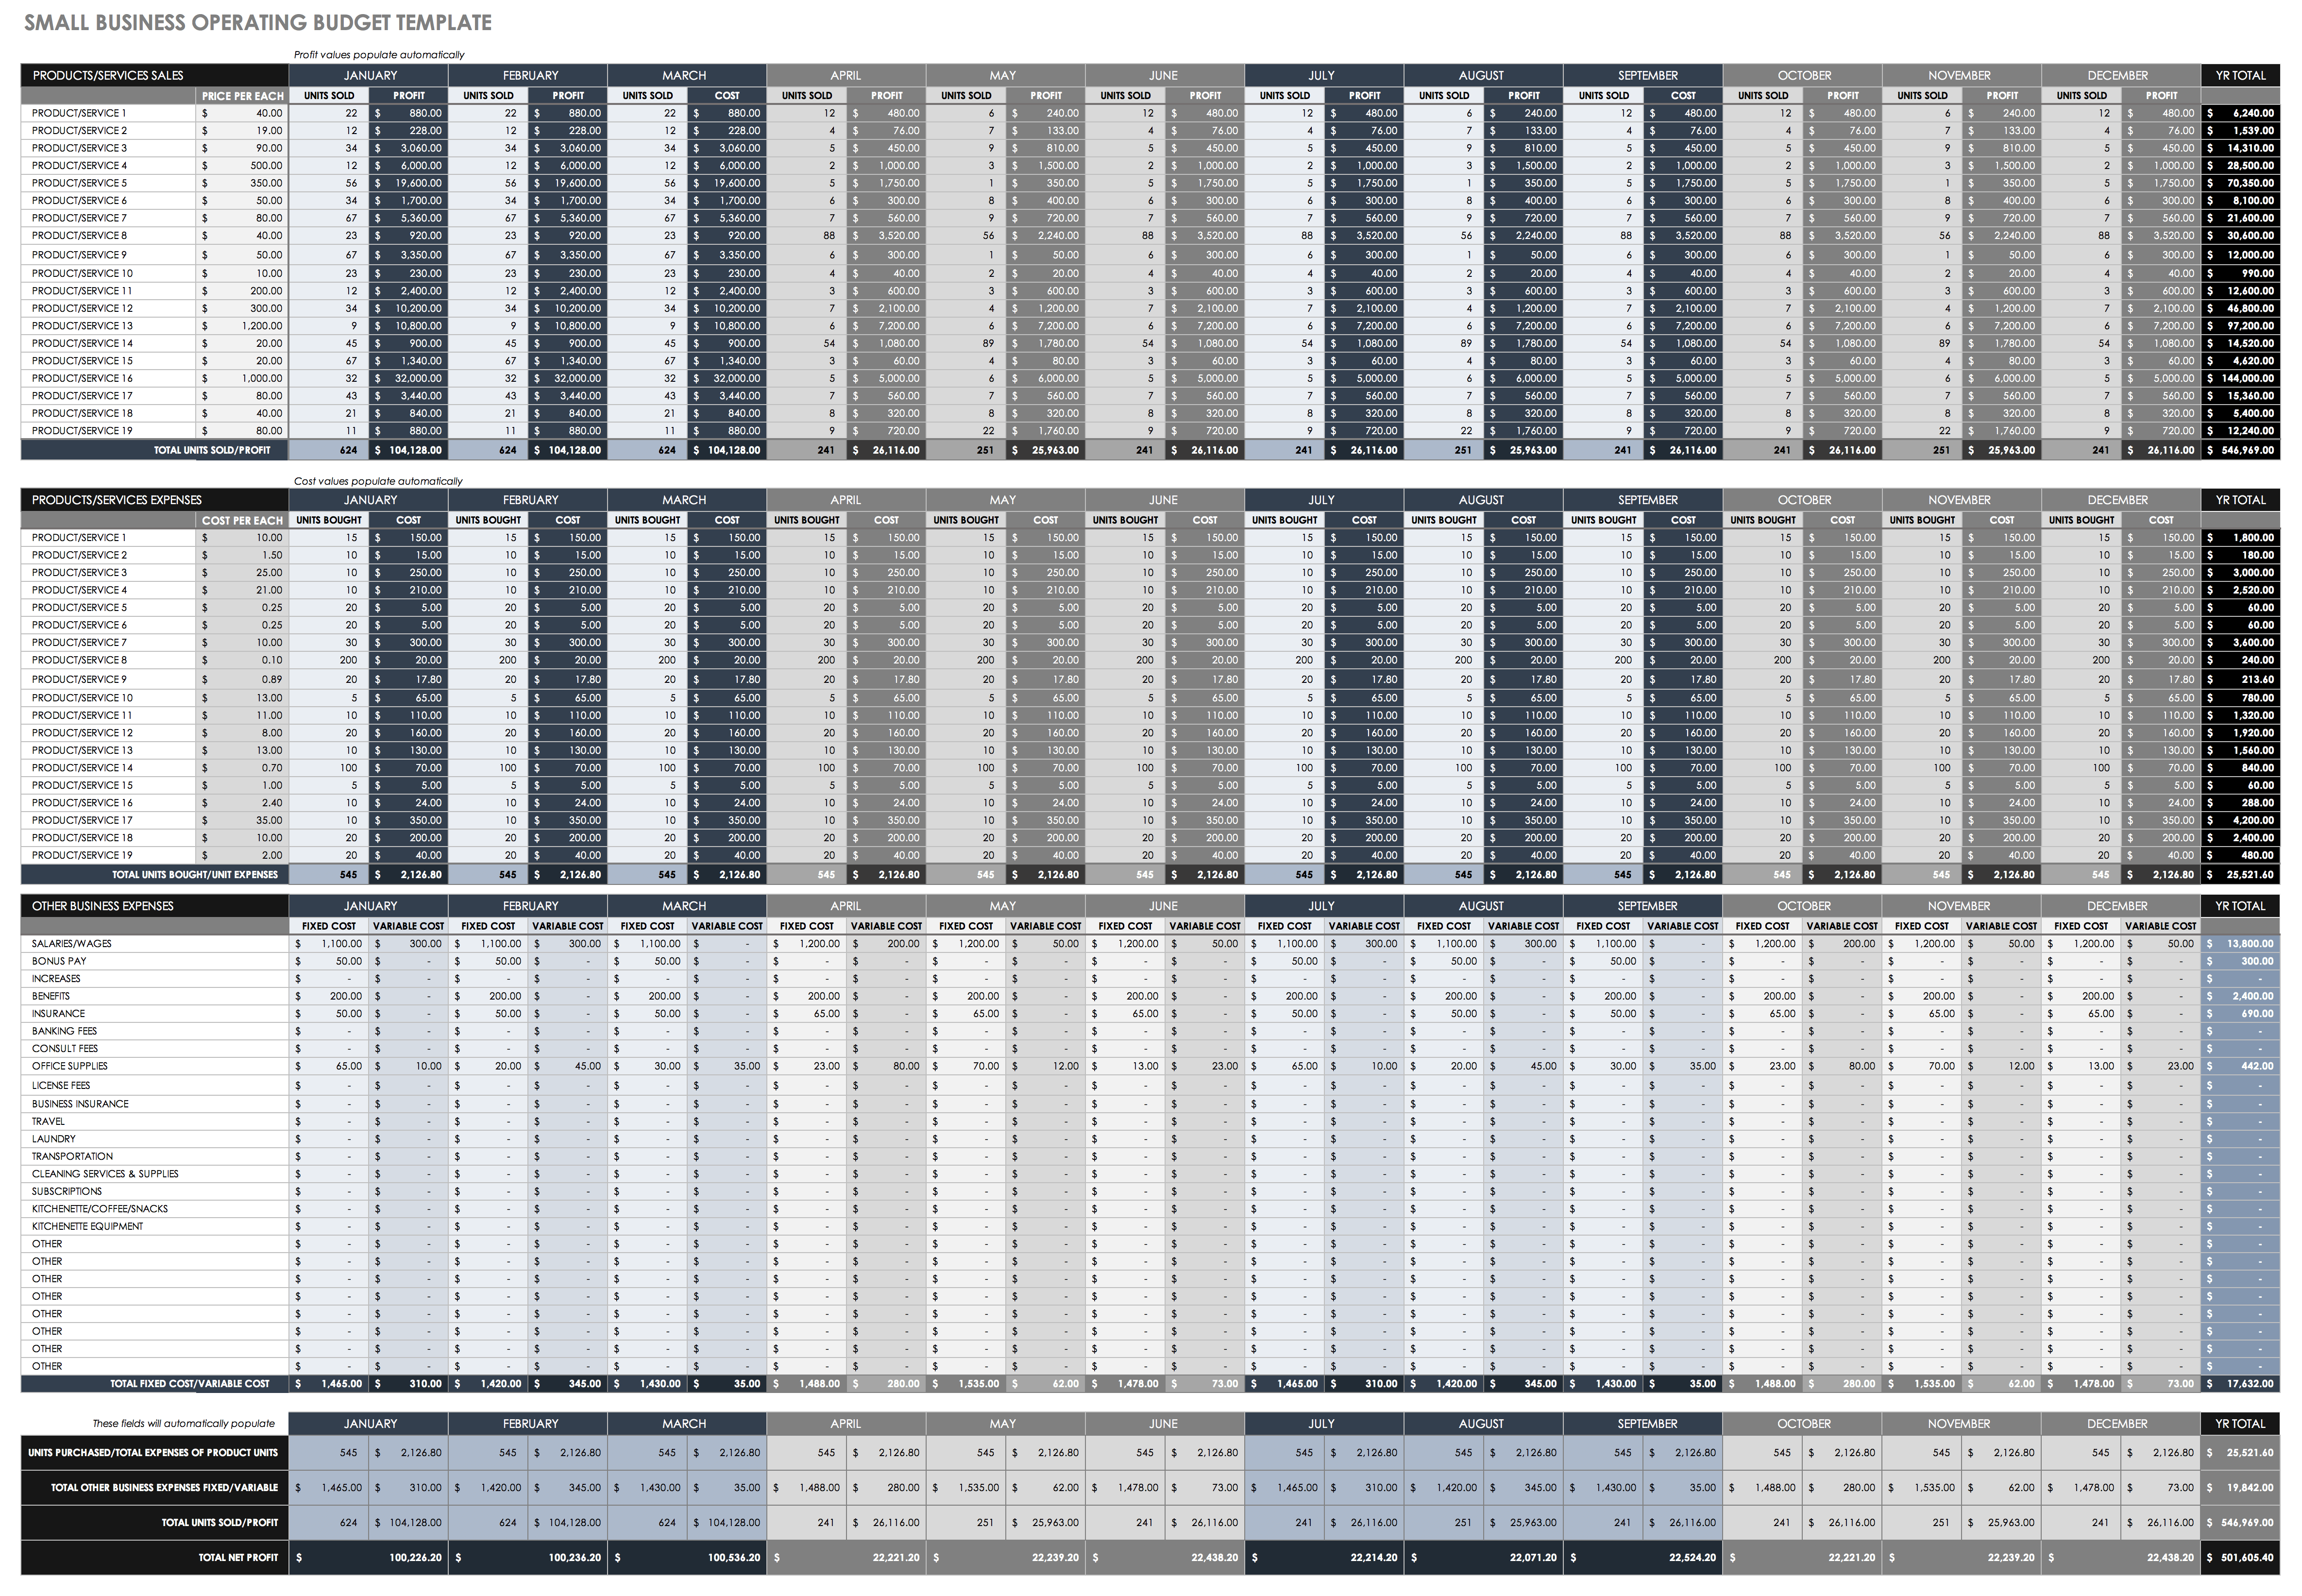Click the 14,520.00 yearly total cell
The height and width of the screenshot is (1596, 2302).
click(2240, 343)
